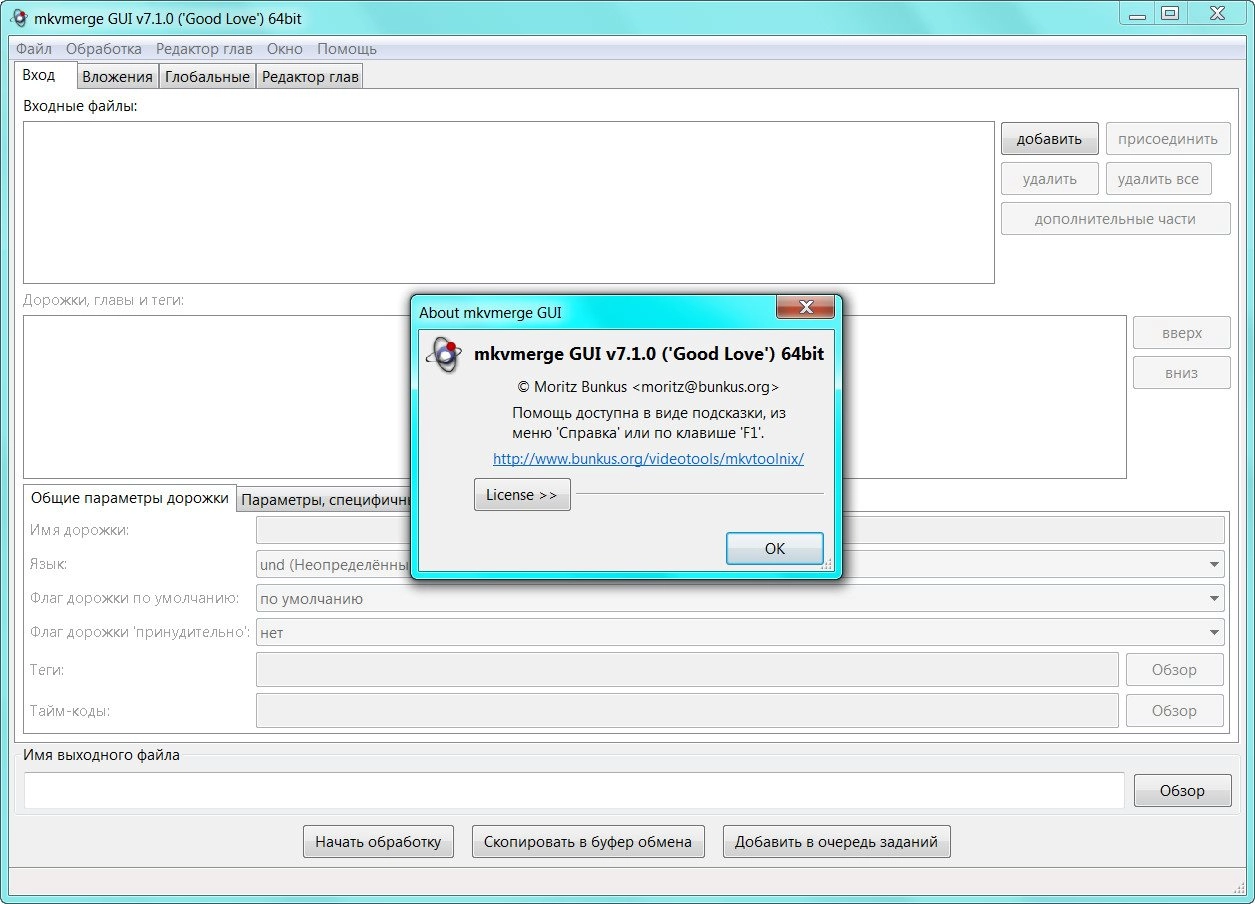Click the About dialog version heading text
The height and width of the screenshot is (904, 1255).
649,354
